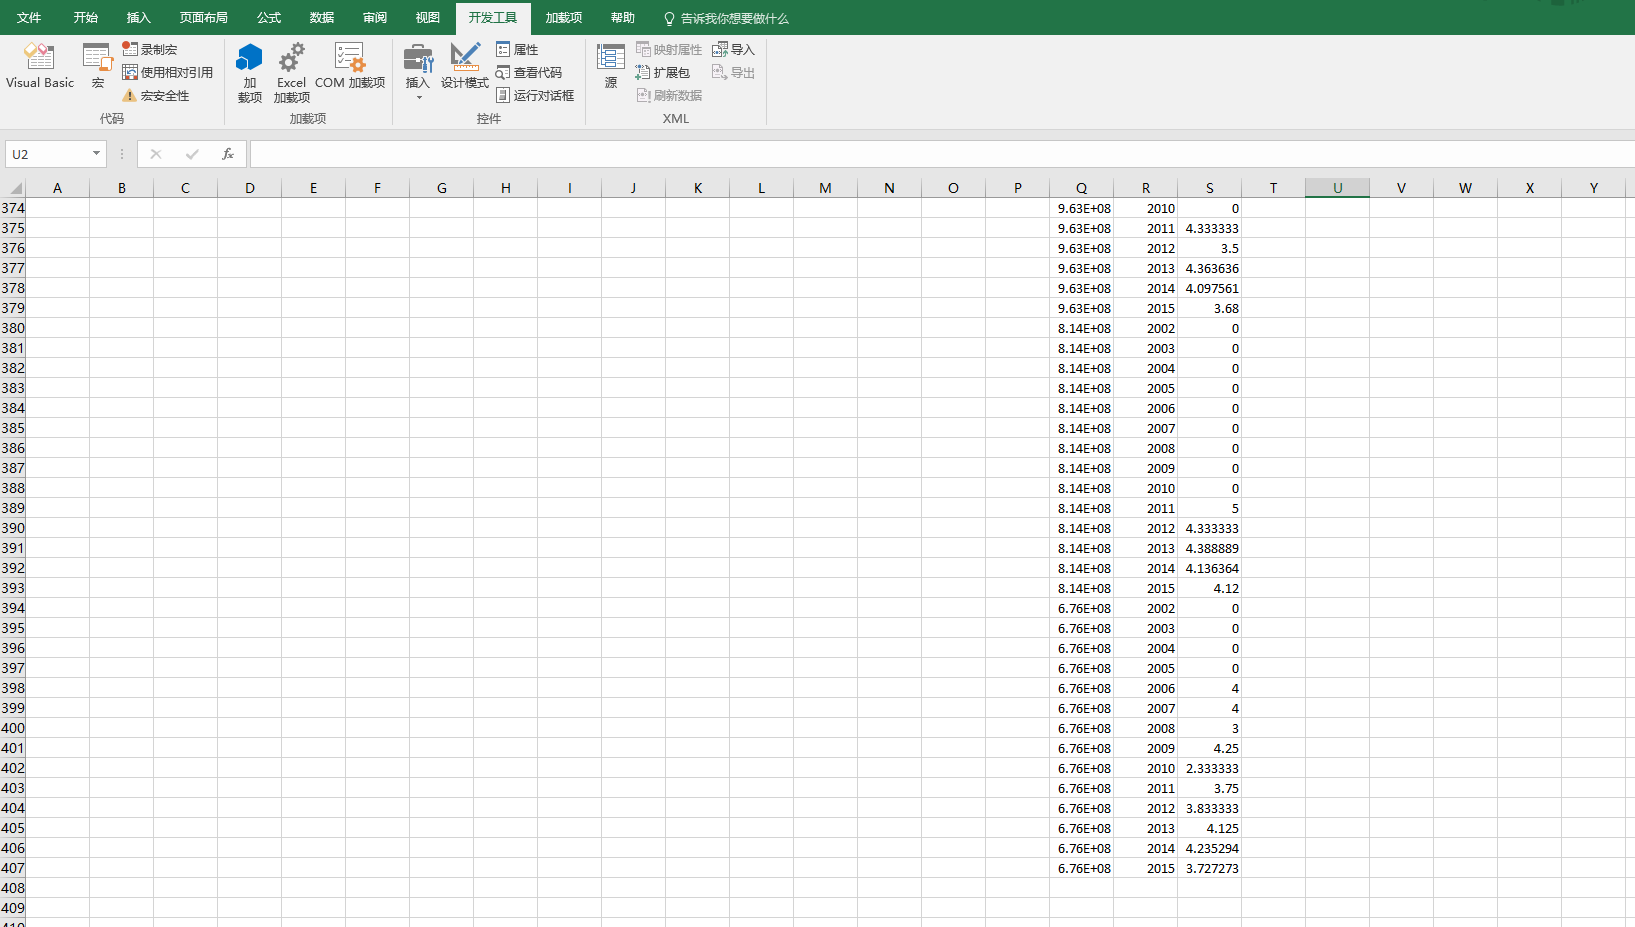Switch to the Insert (插入) ribbon tab
1635x927 pixels.
[138, 18]
